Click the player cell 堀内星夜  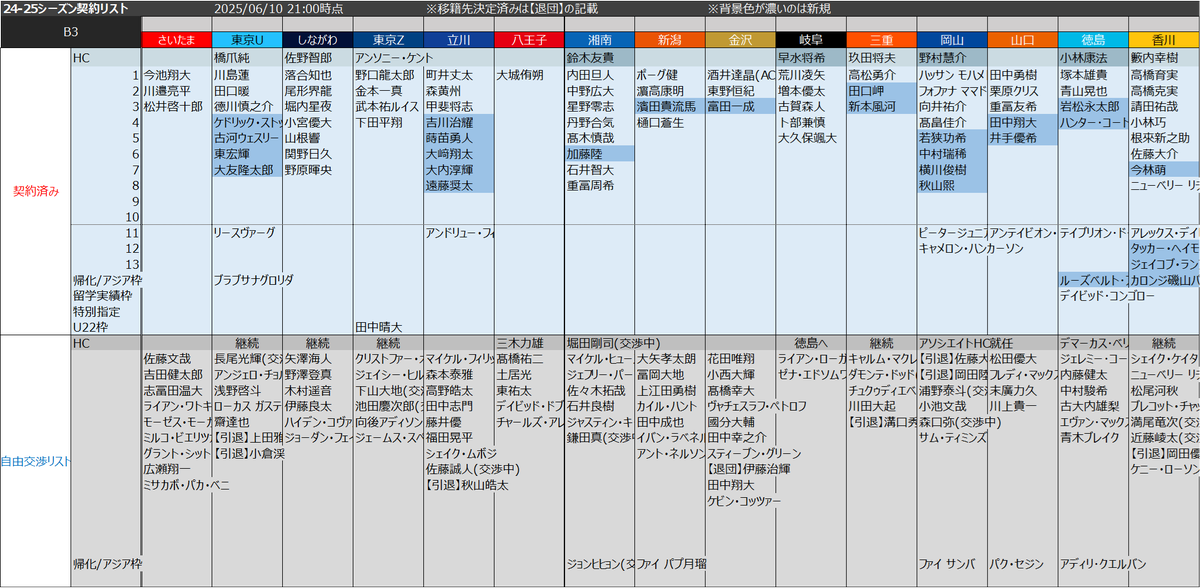[318, 105]
